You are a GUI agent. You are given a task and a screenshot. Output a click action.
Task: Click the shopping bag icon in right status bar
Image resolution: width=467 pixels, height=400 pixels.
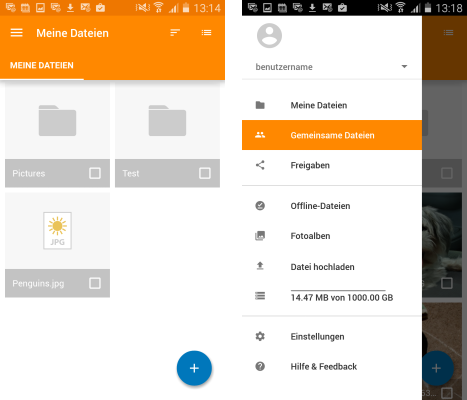click(x=342, y=7)
